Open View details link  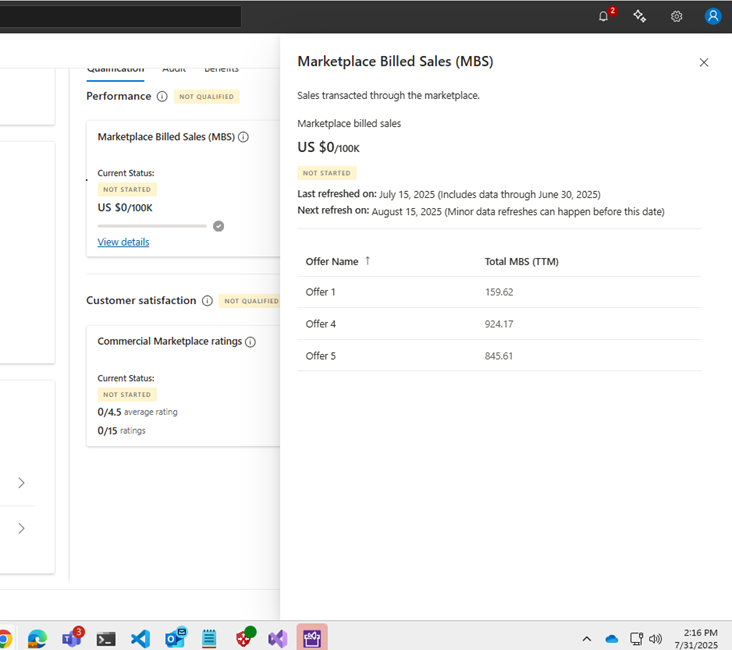(x=123, y=242)
